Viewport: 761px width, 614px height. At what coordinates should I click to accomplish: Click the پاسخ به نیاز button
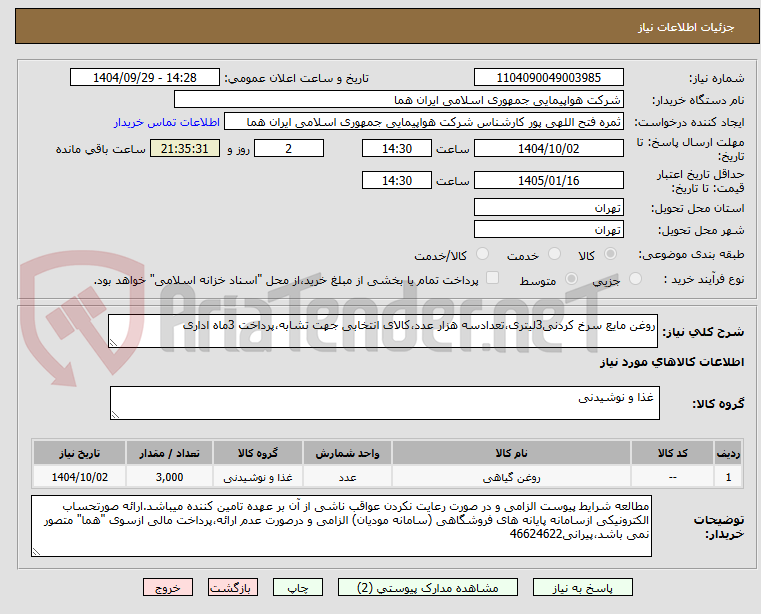[582, 587]
